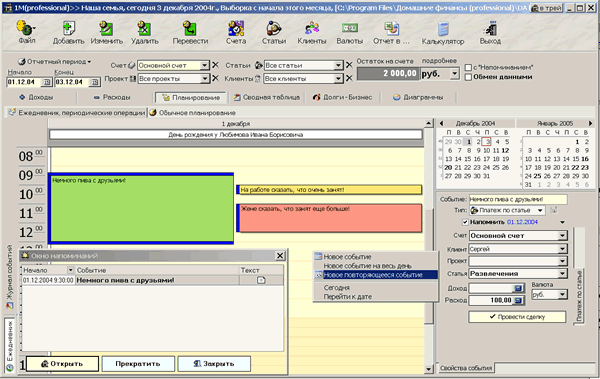Expand the Основной счет filter dropdown
The image size is (600, 379).
205,65
